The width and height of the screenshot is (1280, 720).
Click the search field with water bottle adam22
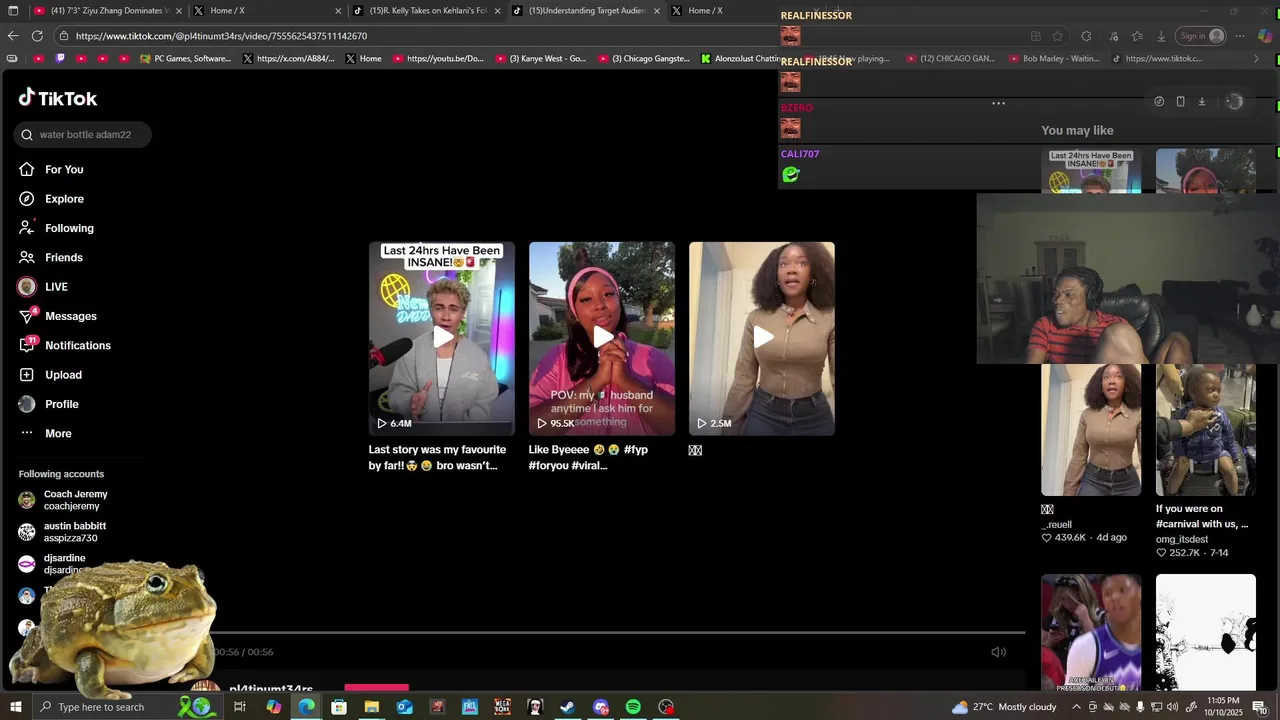83,134
